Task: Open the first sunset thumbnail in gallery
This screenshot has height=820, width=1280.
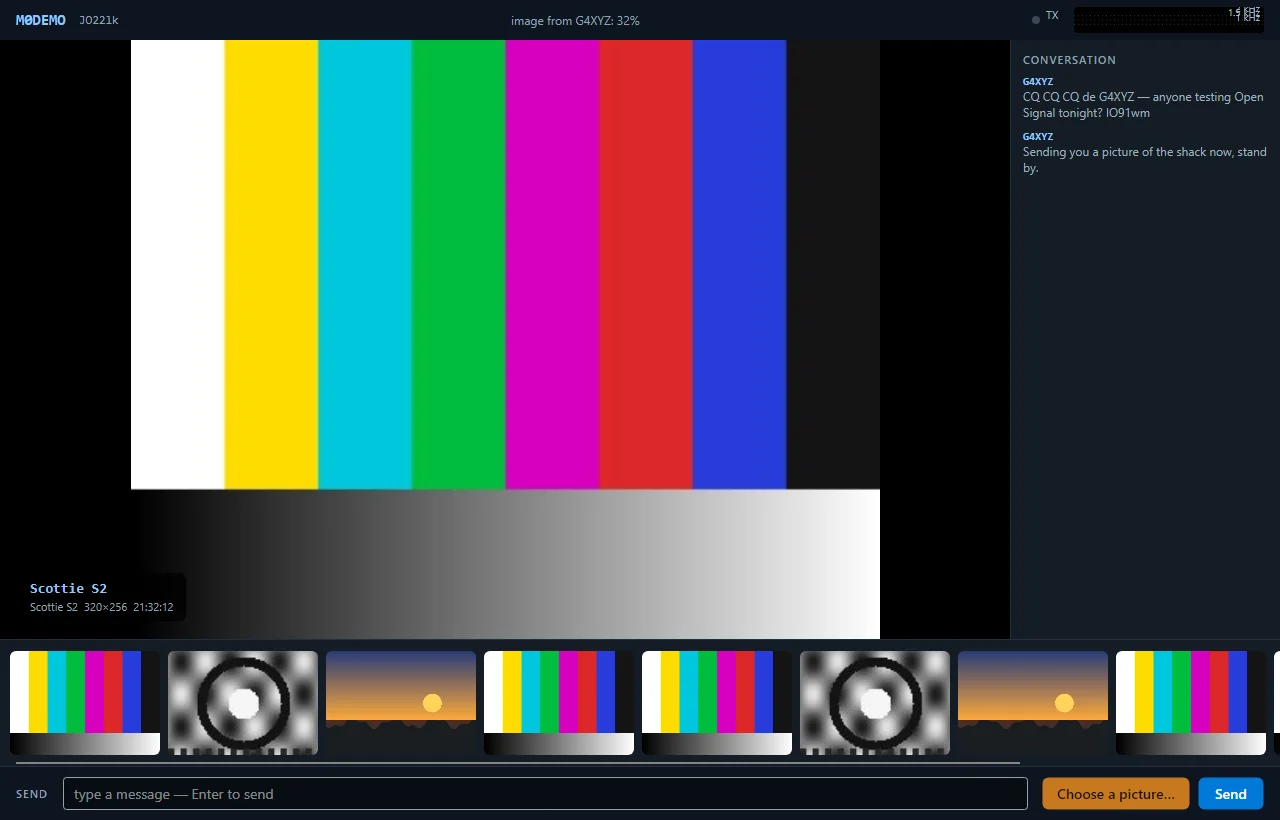Action: pyautogui.click(x=401, y=703)
